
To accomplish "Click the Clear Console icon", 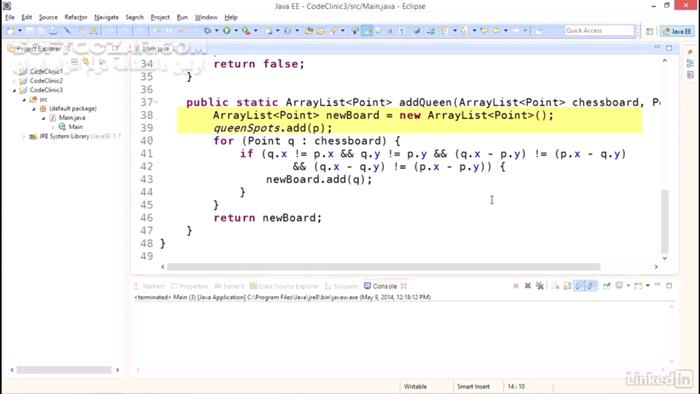I will pos(555,286).
